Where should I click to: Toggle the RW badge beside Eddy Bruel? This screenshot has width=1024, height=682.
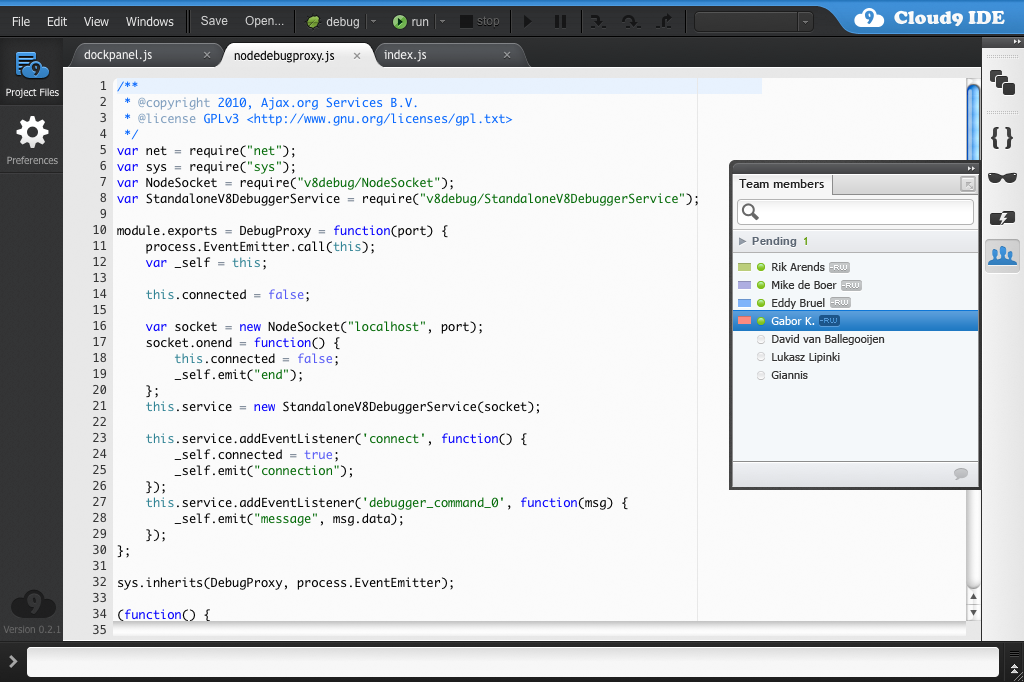(x=839, y=303)
